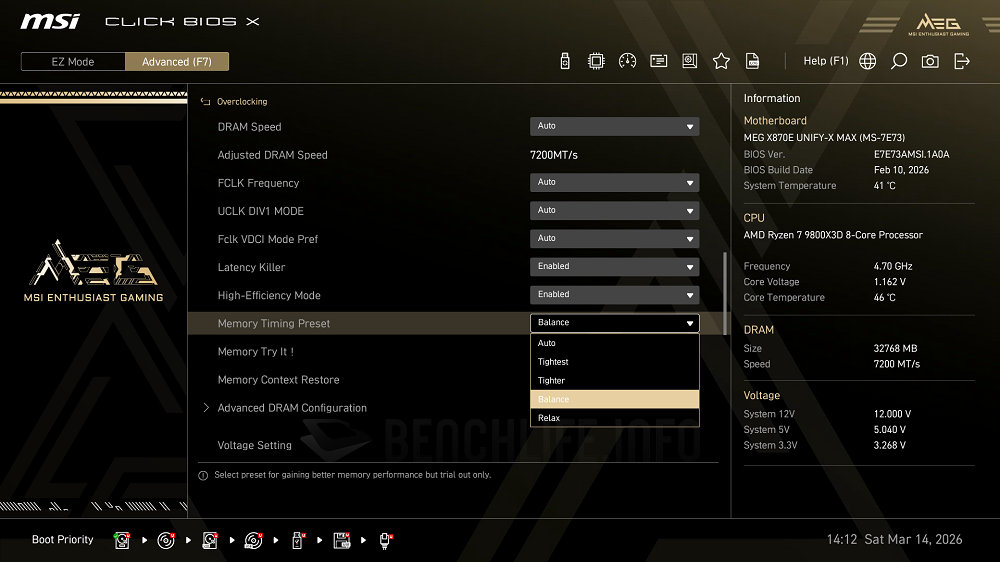Click the DRAM Speed label
The image size is (1000, 562).
pos(249,127)
